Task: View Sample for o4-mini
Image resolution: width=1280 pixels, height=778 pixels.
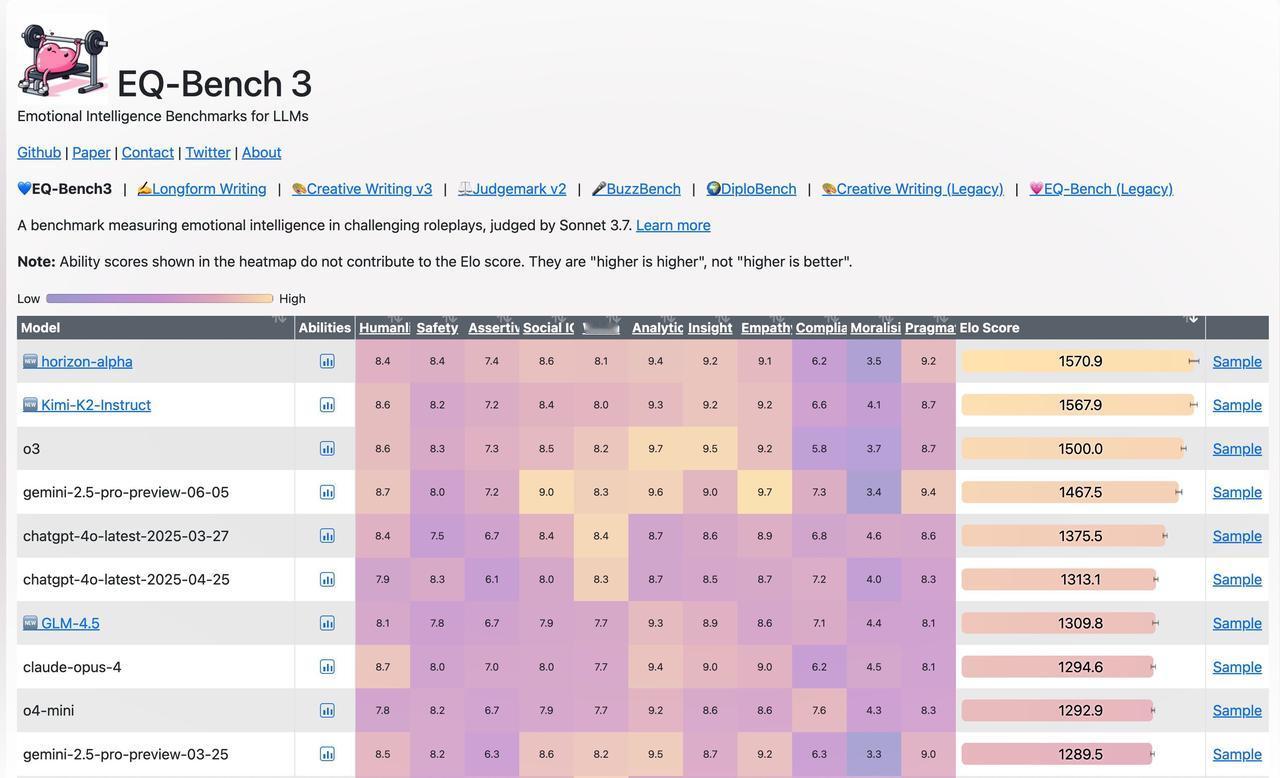Action: [x=1237, y=710]
